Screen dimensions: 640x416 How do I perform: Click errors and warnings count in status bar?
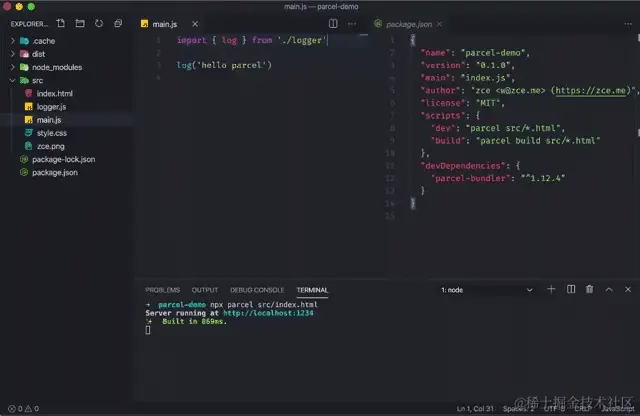(23, 408)
